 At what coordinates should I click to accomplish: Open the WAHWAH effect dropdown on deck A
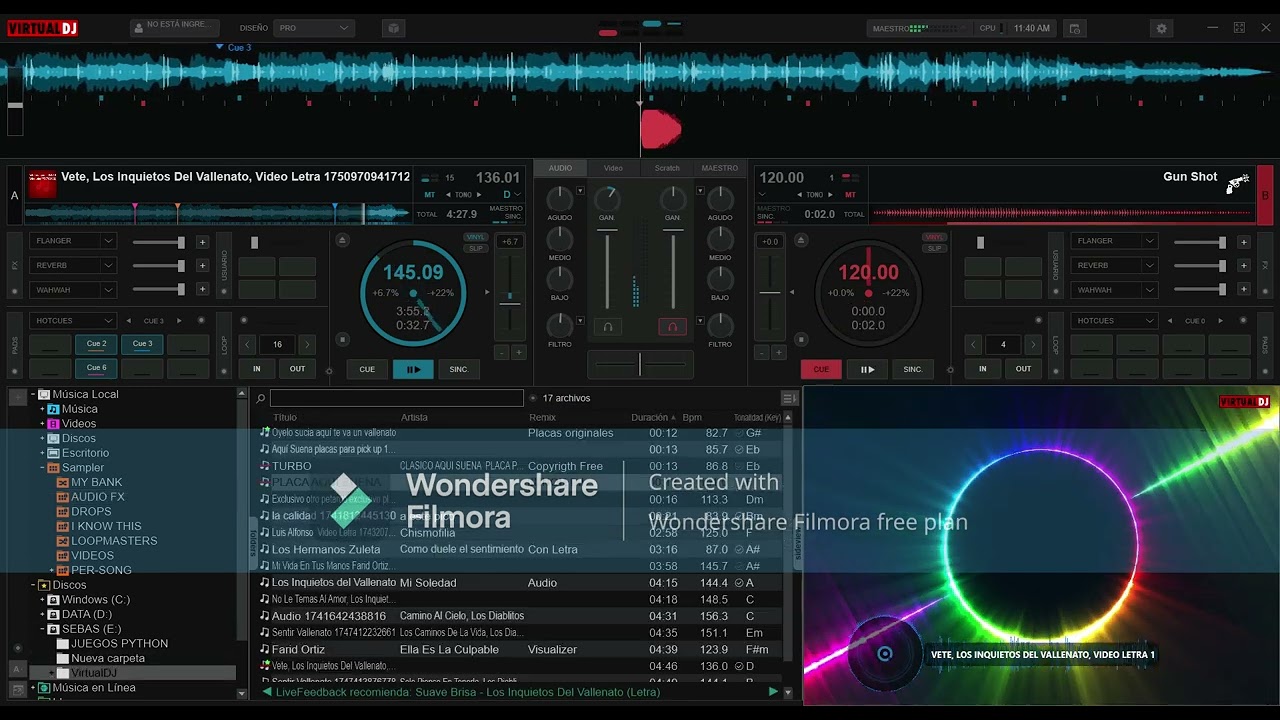74,290
